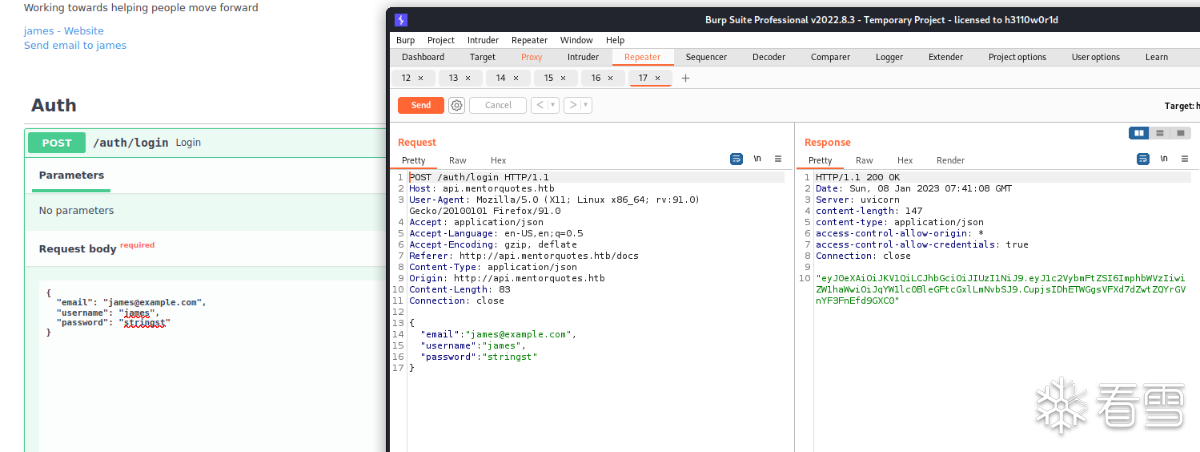
Task: Open the Intruder menu in menu bar
Action: click(483, 40)
